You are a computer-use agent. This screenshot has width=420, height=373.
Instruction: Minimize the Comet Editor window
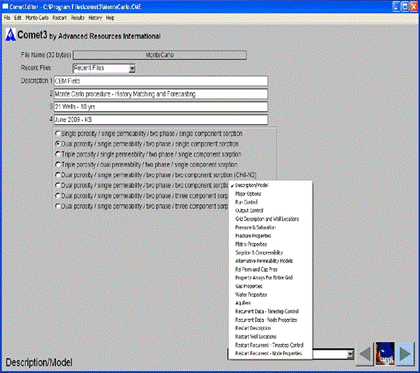[396, 7]
